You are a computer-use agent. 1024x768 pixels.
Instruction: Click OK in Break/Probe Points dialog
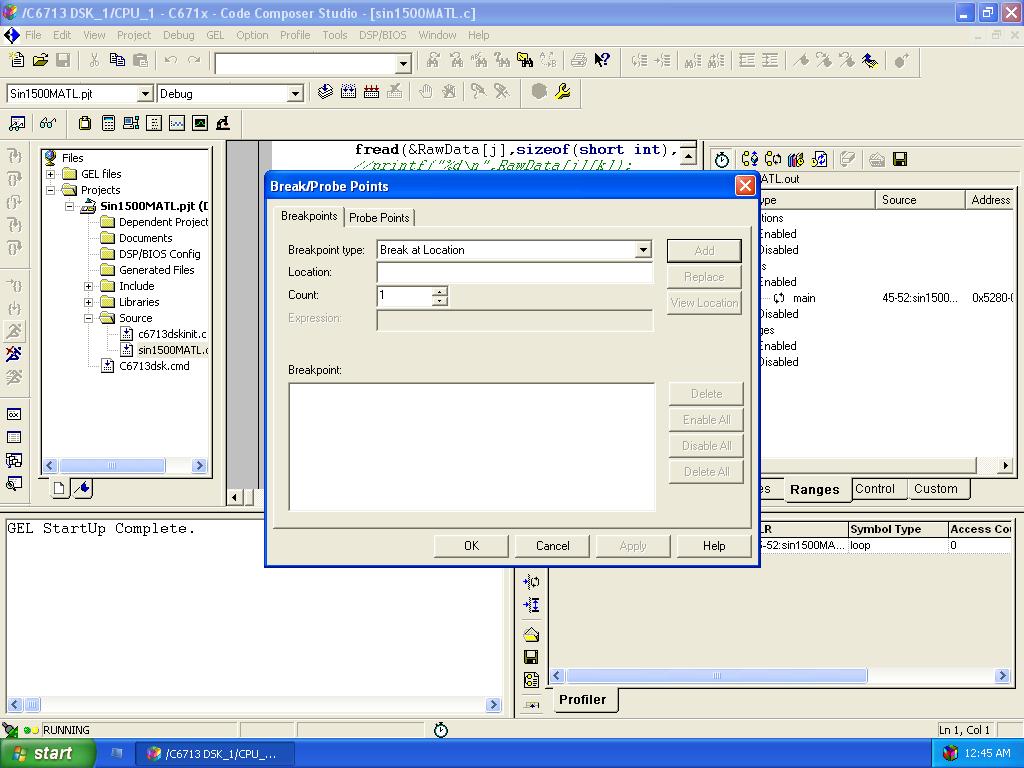tap(471, 546)
